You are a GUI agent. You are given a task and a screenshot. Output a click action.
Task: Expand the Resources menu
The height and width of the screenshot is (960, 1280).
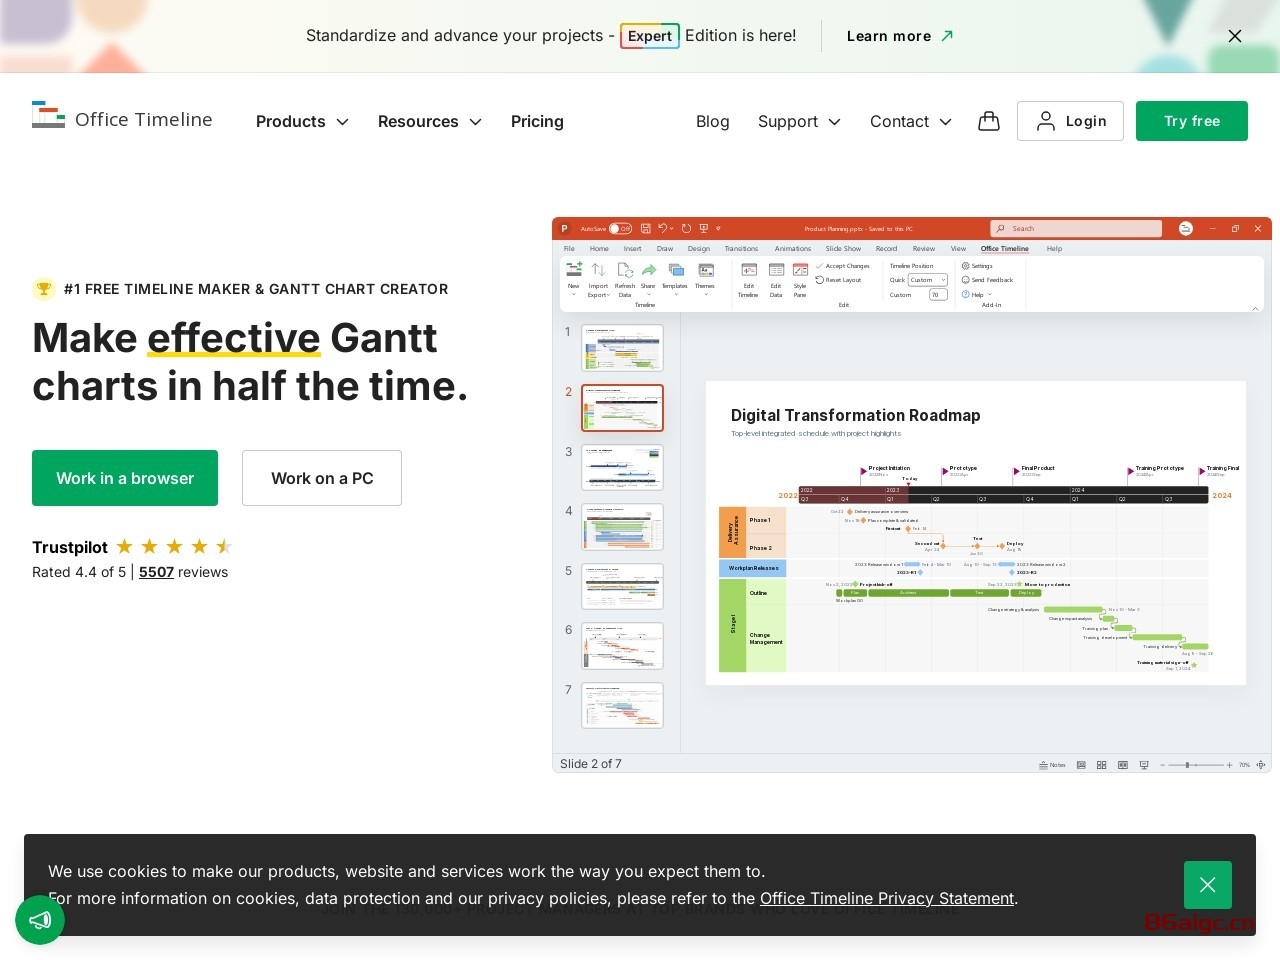(430, 121)
